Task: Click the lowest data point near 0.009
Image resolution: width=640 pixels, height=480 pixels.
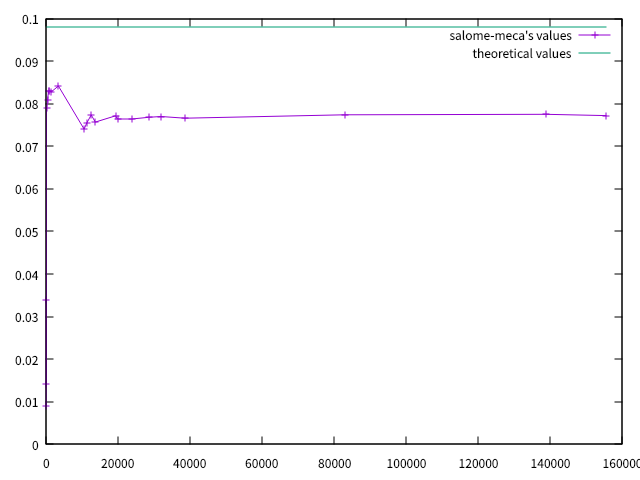Action: point(46,405)
